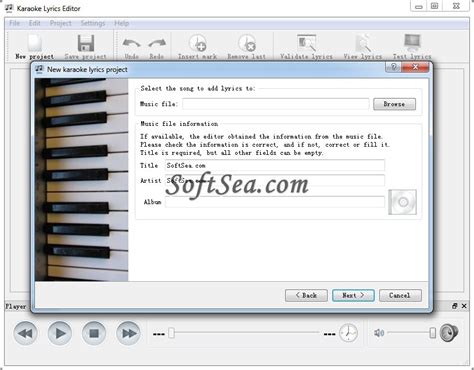Click the Album input field
Screen dimensions: 474x370
(x=275, y=202)
